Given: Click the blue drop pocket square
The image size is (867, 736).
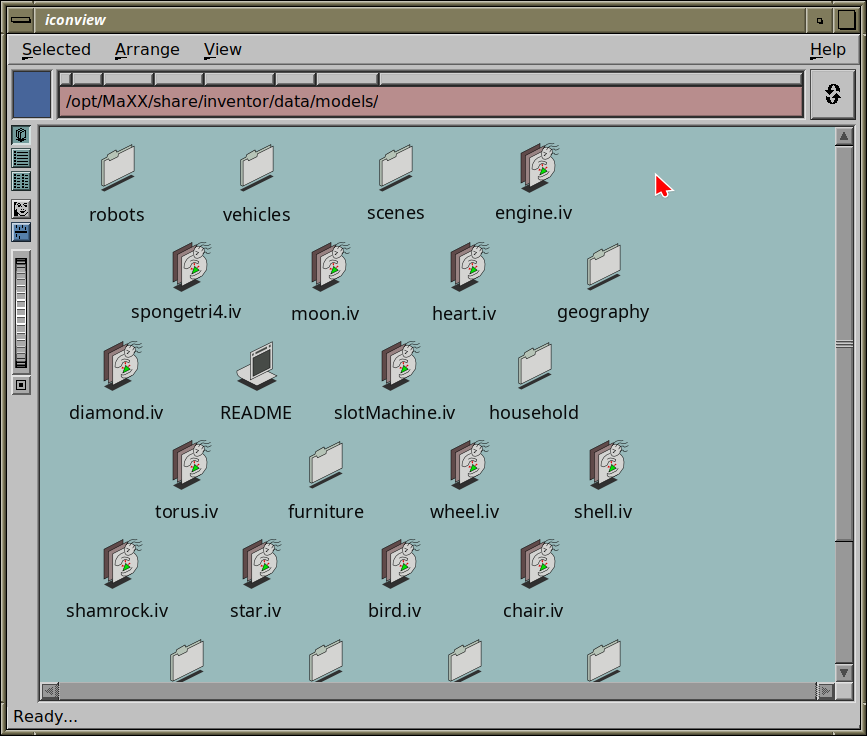Looking at the screenshot, I should [32, 94].
